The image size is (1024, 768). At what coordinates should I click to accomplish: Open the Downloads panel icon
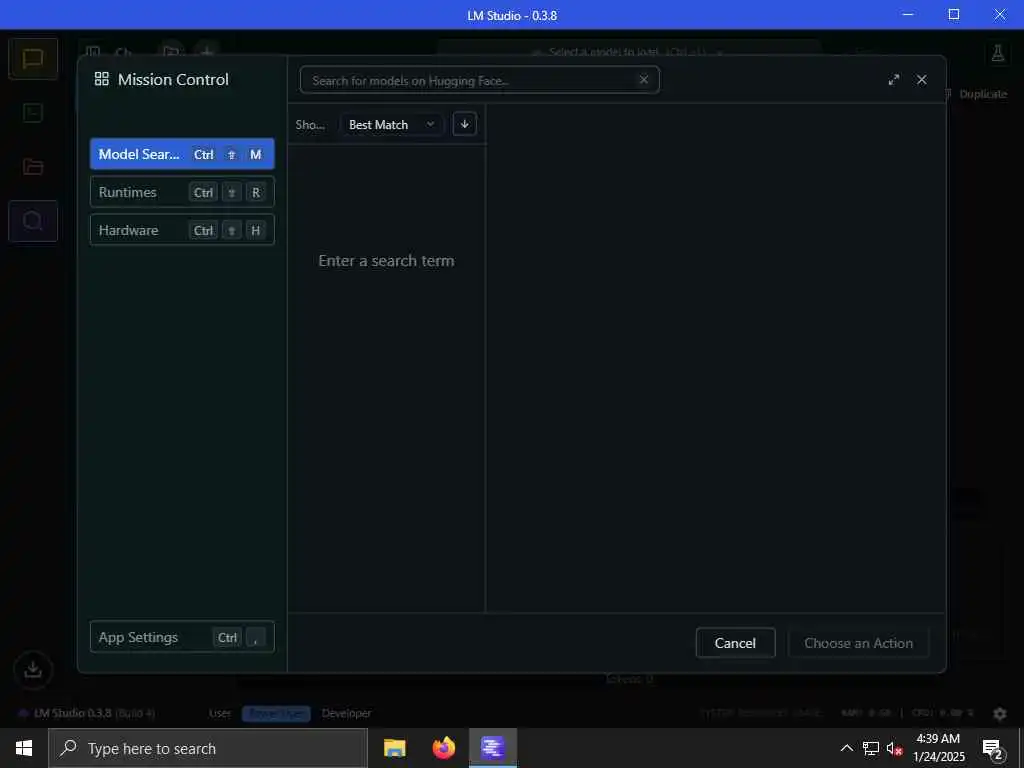pyautogui.click(x=33, y=669)
